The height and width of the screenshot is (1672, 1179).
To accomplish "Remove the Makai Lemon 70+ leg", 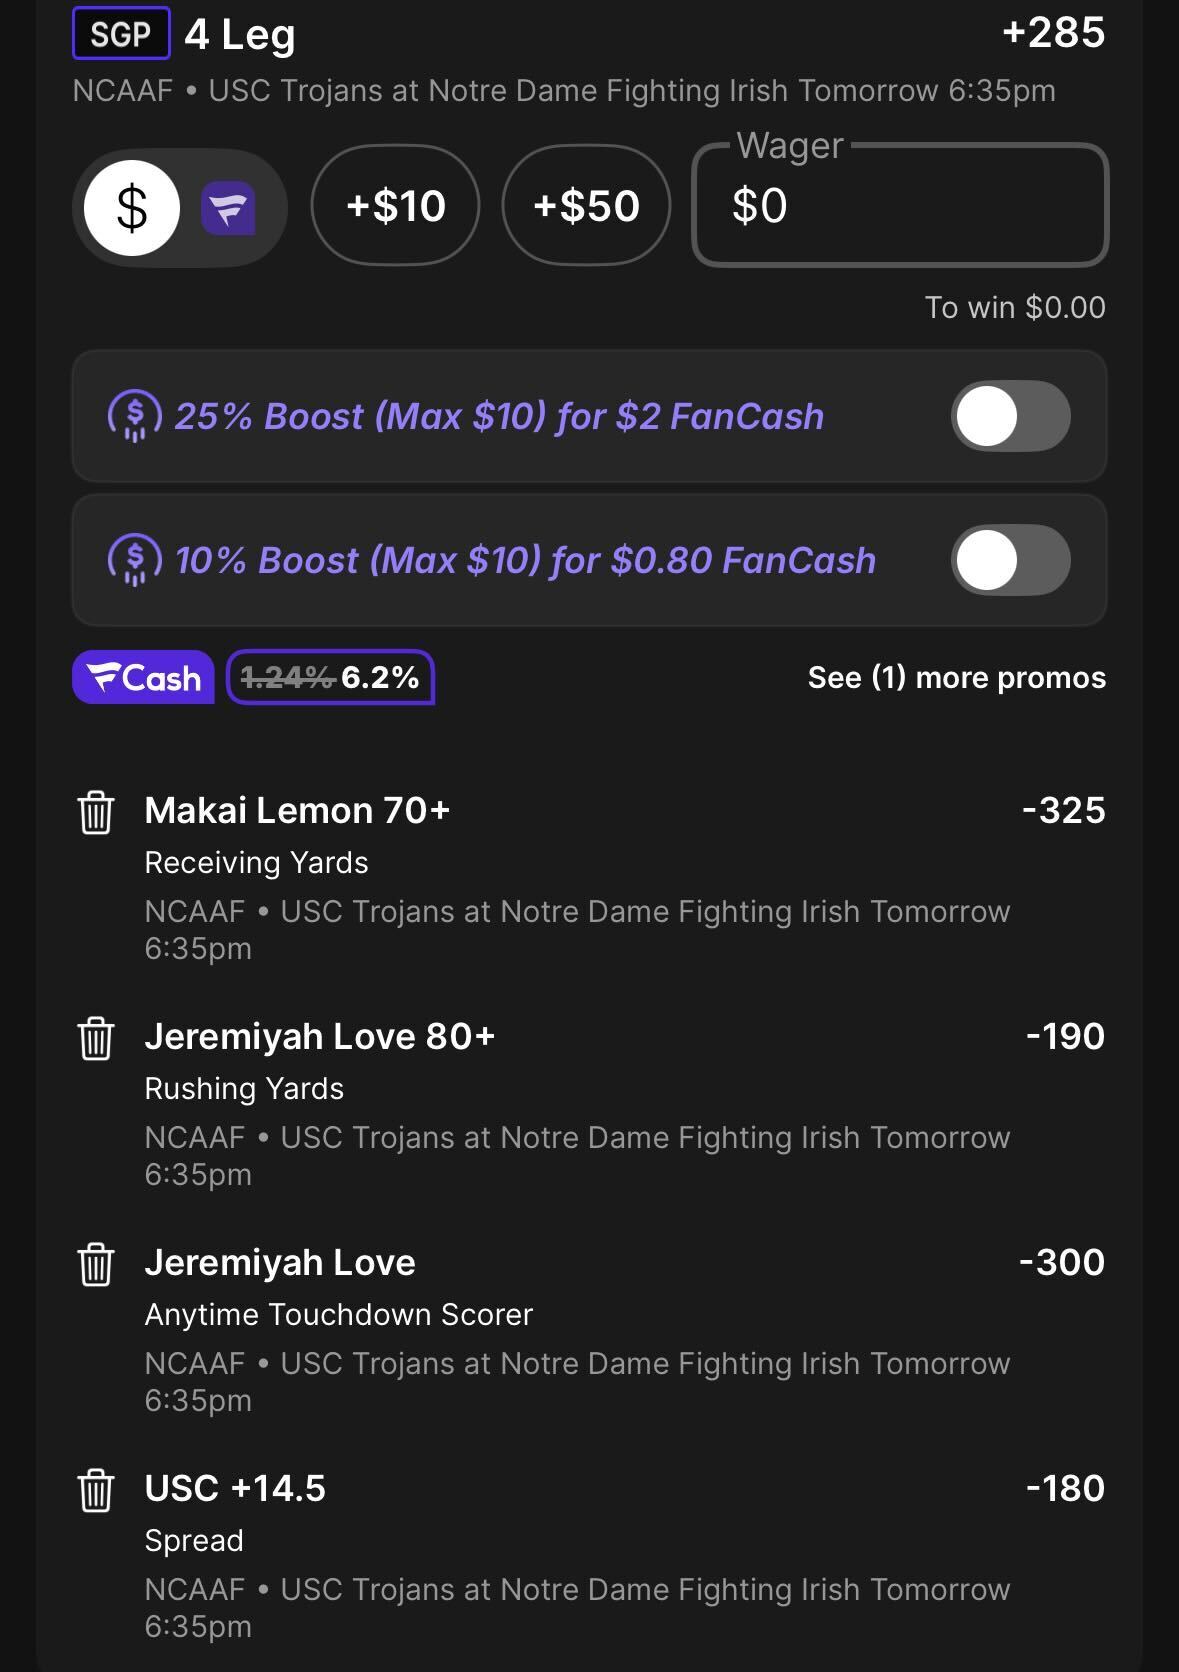I will (96, 812).
